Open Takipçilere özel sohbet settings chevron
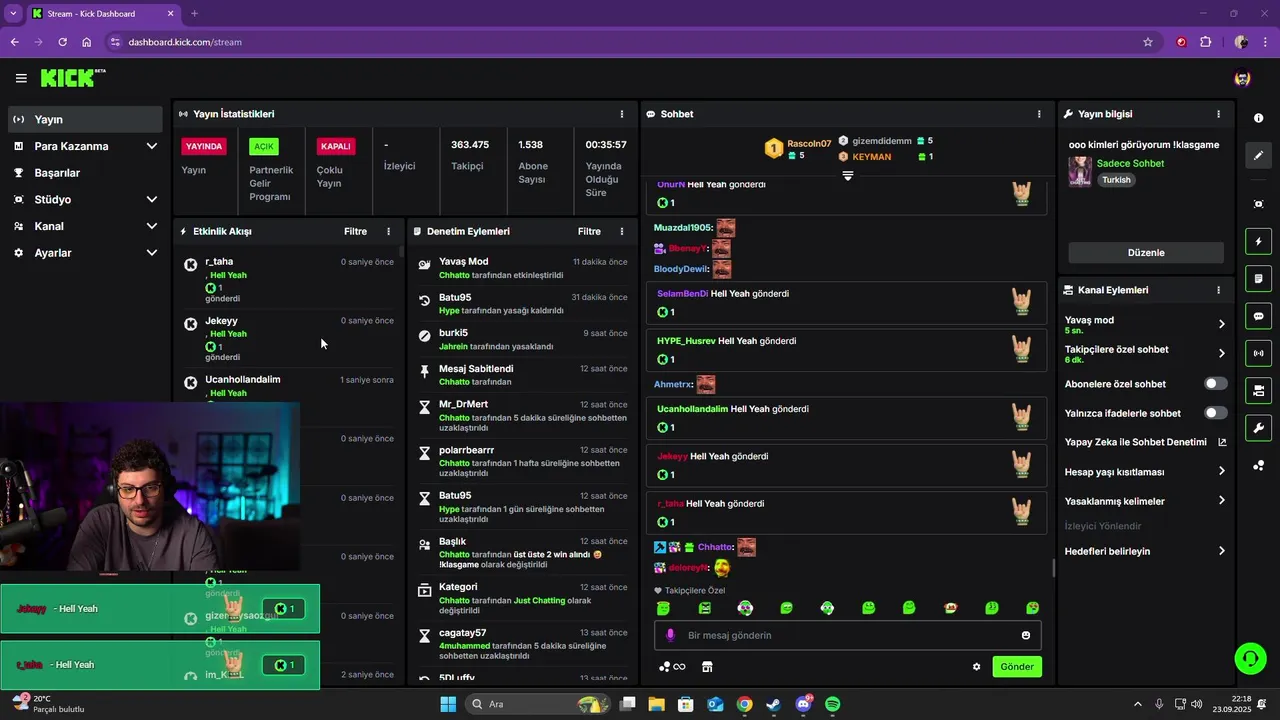The image size is (1280, 720). pos(1221,353)
